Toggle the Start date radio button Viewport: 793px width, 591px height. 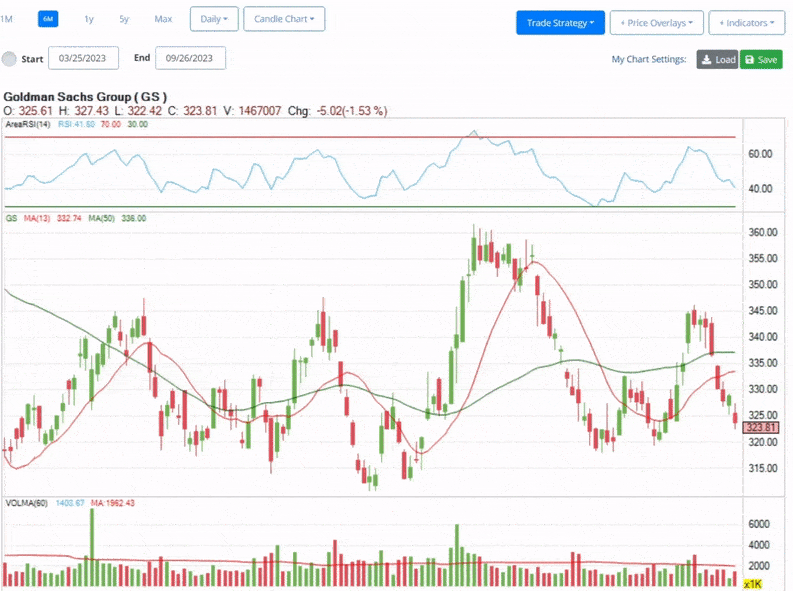click(10, 59)
